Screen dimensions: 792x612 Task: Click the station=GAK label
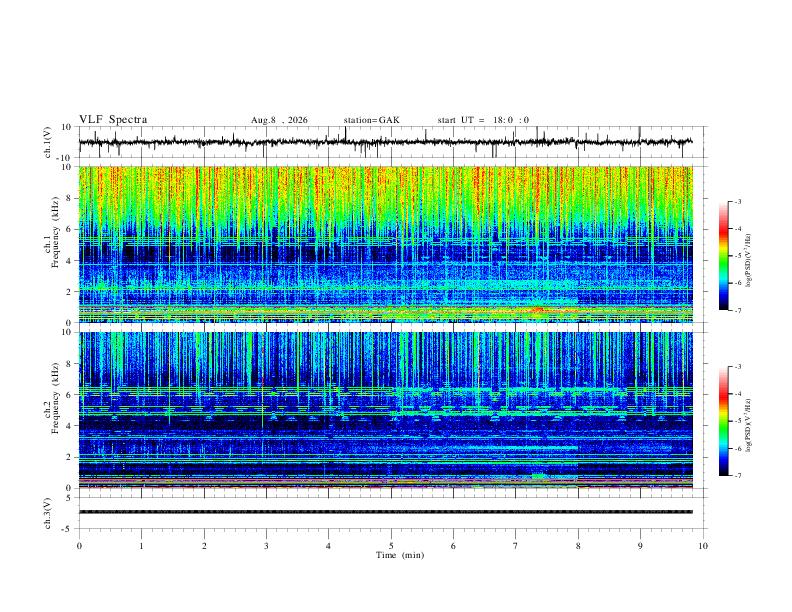tap(371, 120)
